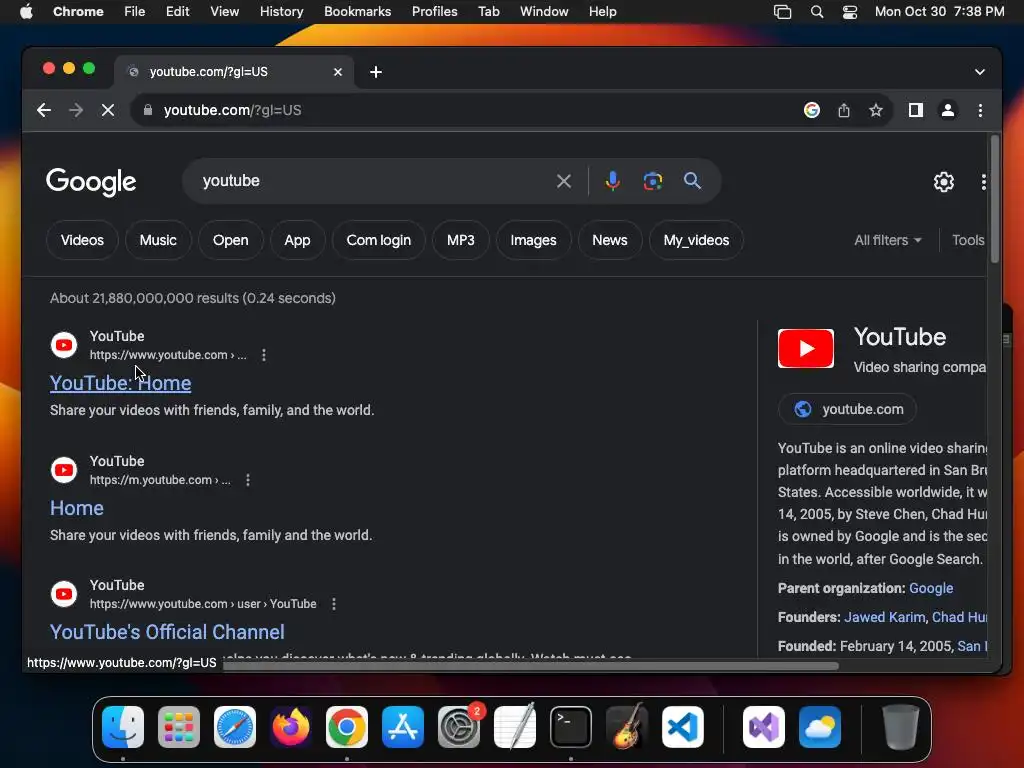Image resolution: width=1024 pixels, height=768 pixels.
Task: Click the YouTube logo in knowledge panel
Action: pos(806,349)
